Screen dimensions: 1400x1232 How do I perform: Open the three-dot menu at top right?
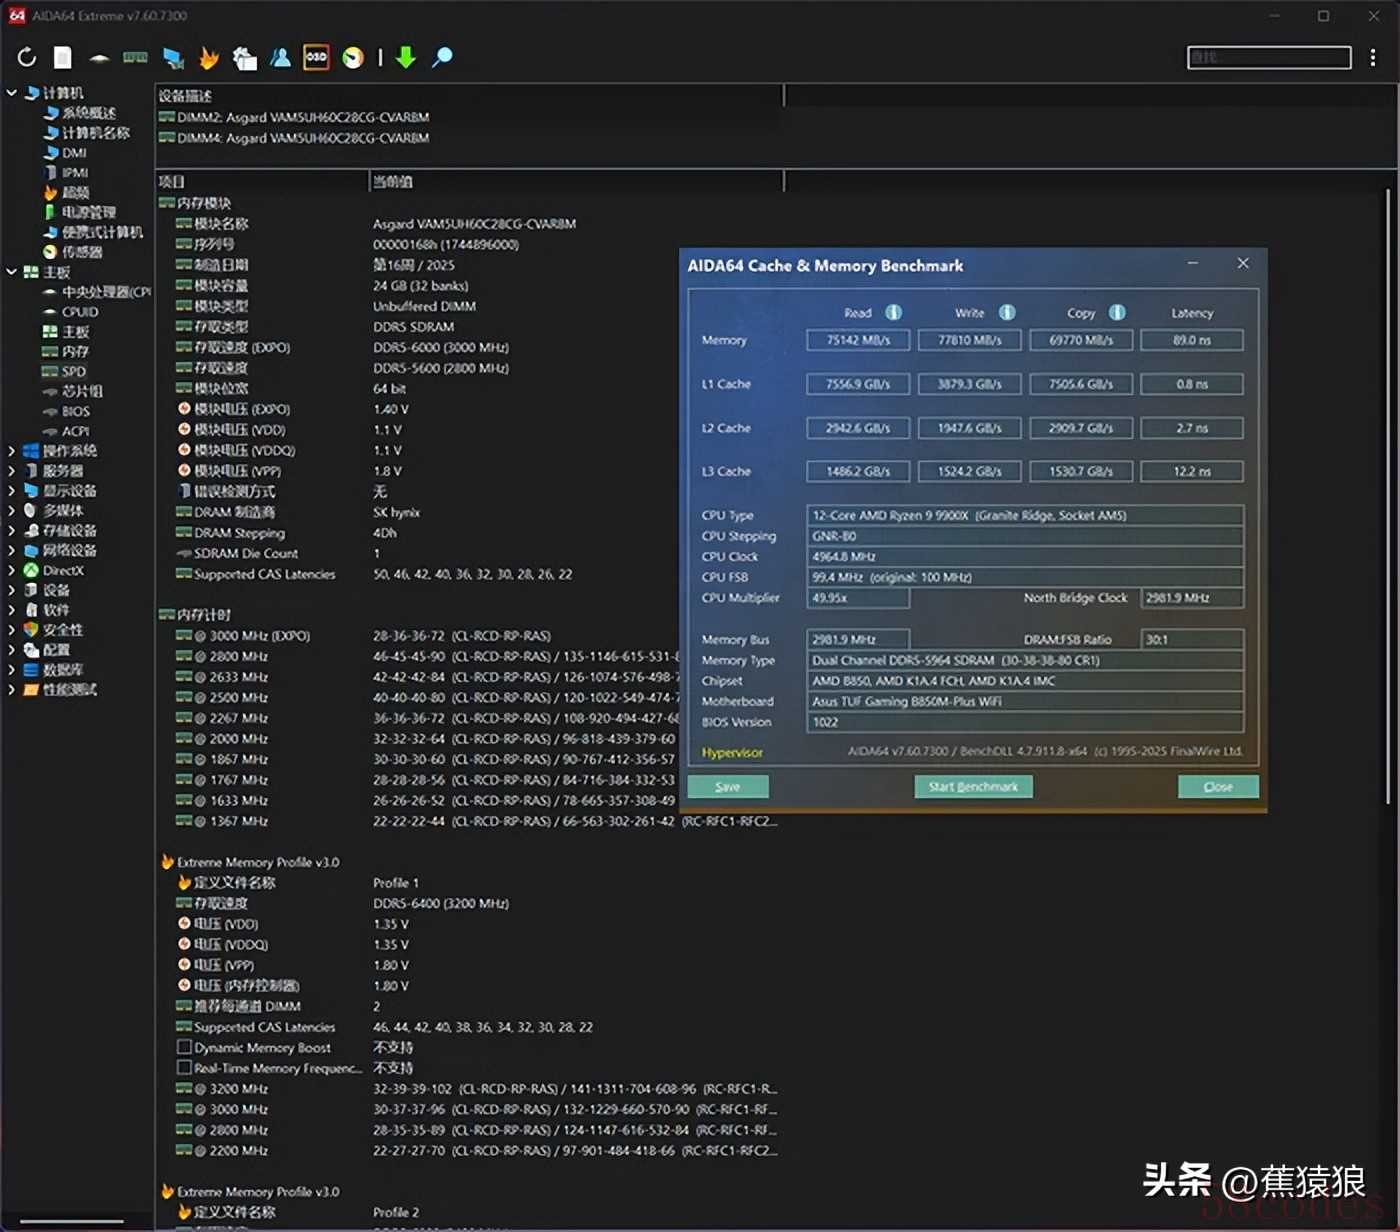click(x=1373, y=58)
